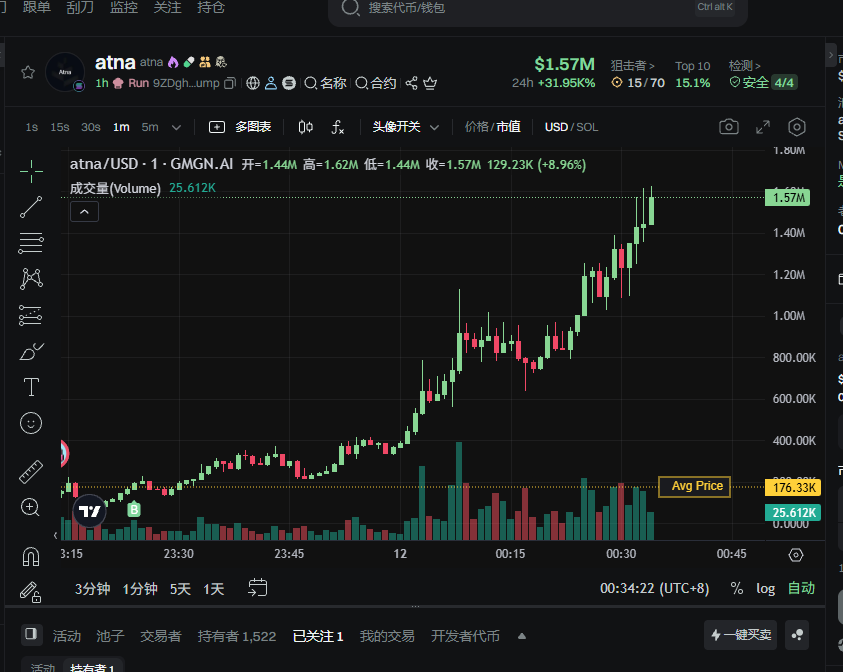This screenshot has width=843, height=672.
Task: Pick the emoji annotation tool
Action: [x=31, y=423]
